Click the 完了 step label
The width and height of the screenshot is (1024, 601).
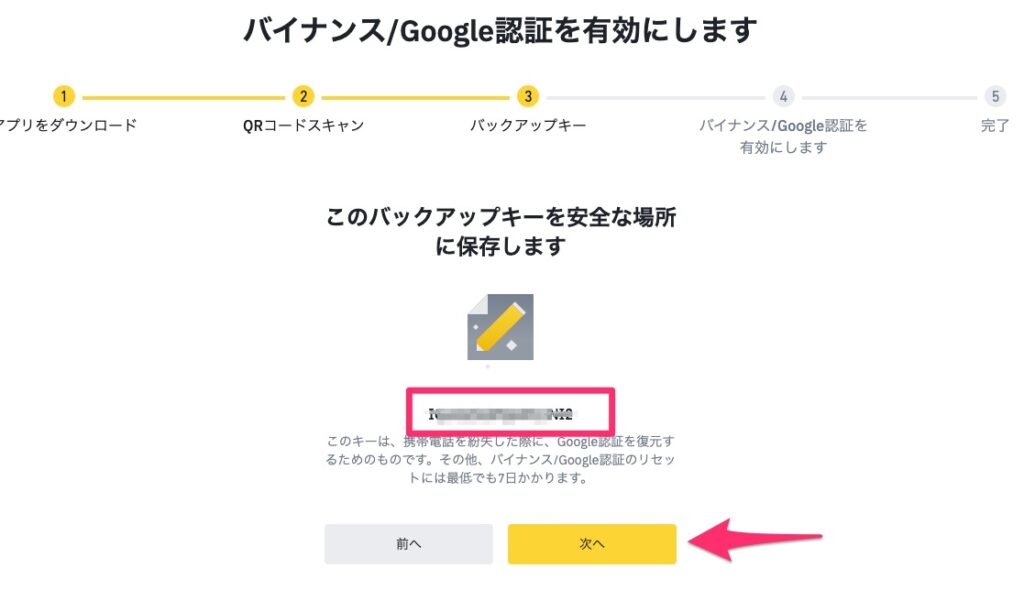(995, 125)
